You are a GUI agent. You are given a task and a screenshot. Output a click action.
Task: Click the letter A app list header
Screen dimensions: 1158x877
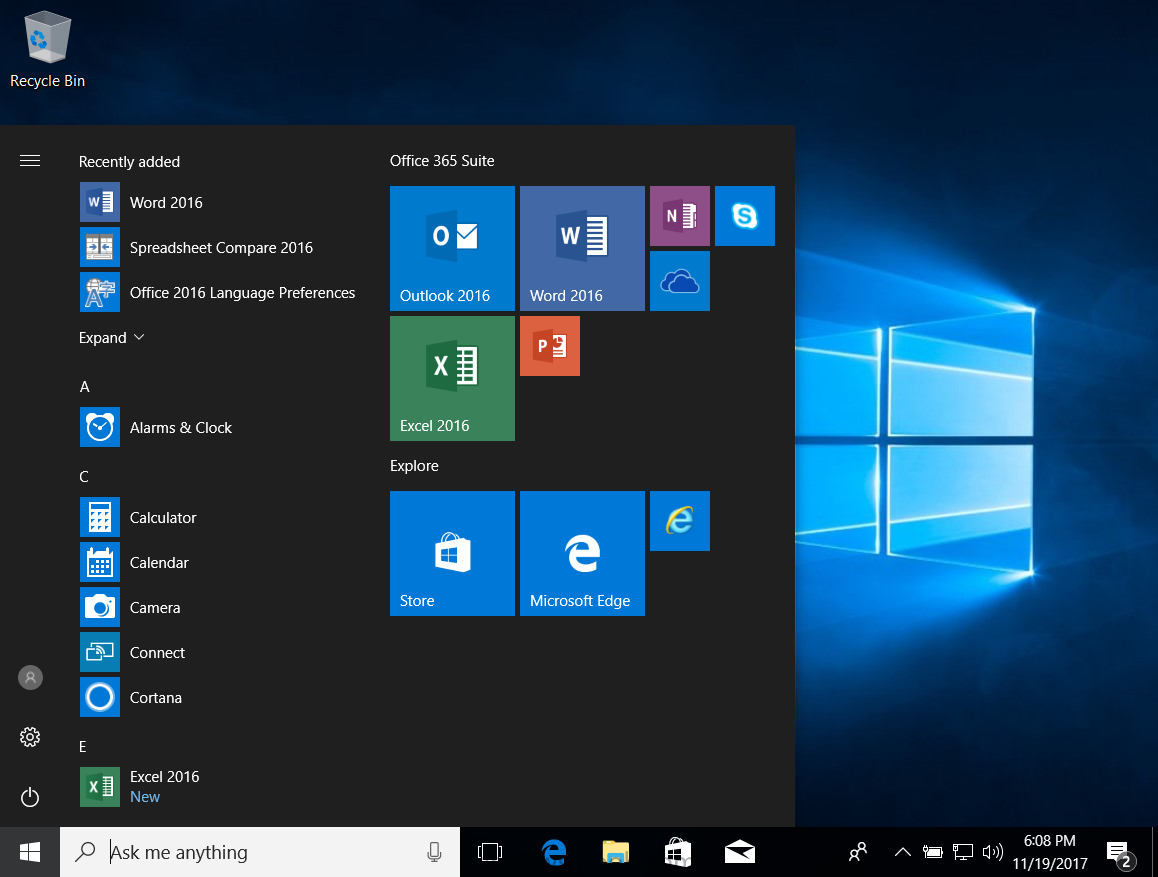(85, 387)
